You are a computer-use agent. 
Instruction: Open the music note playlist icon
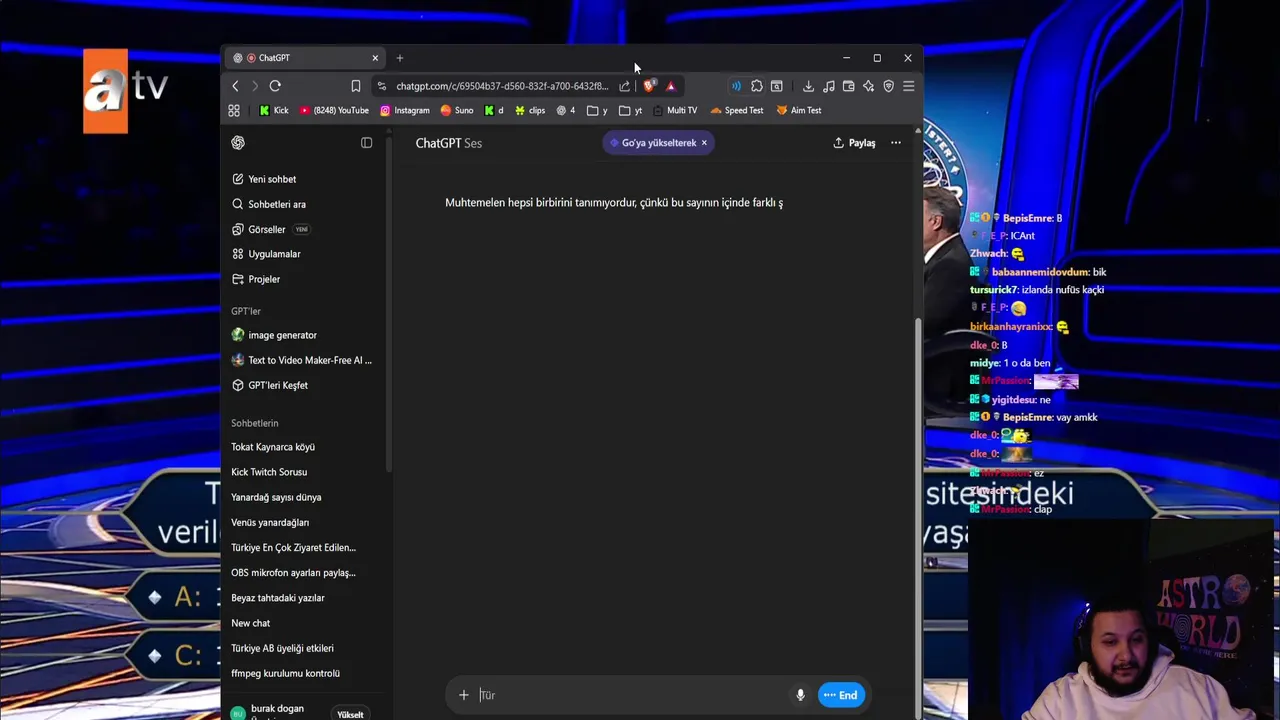point(828,86)
